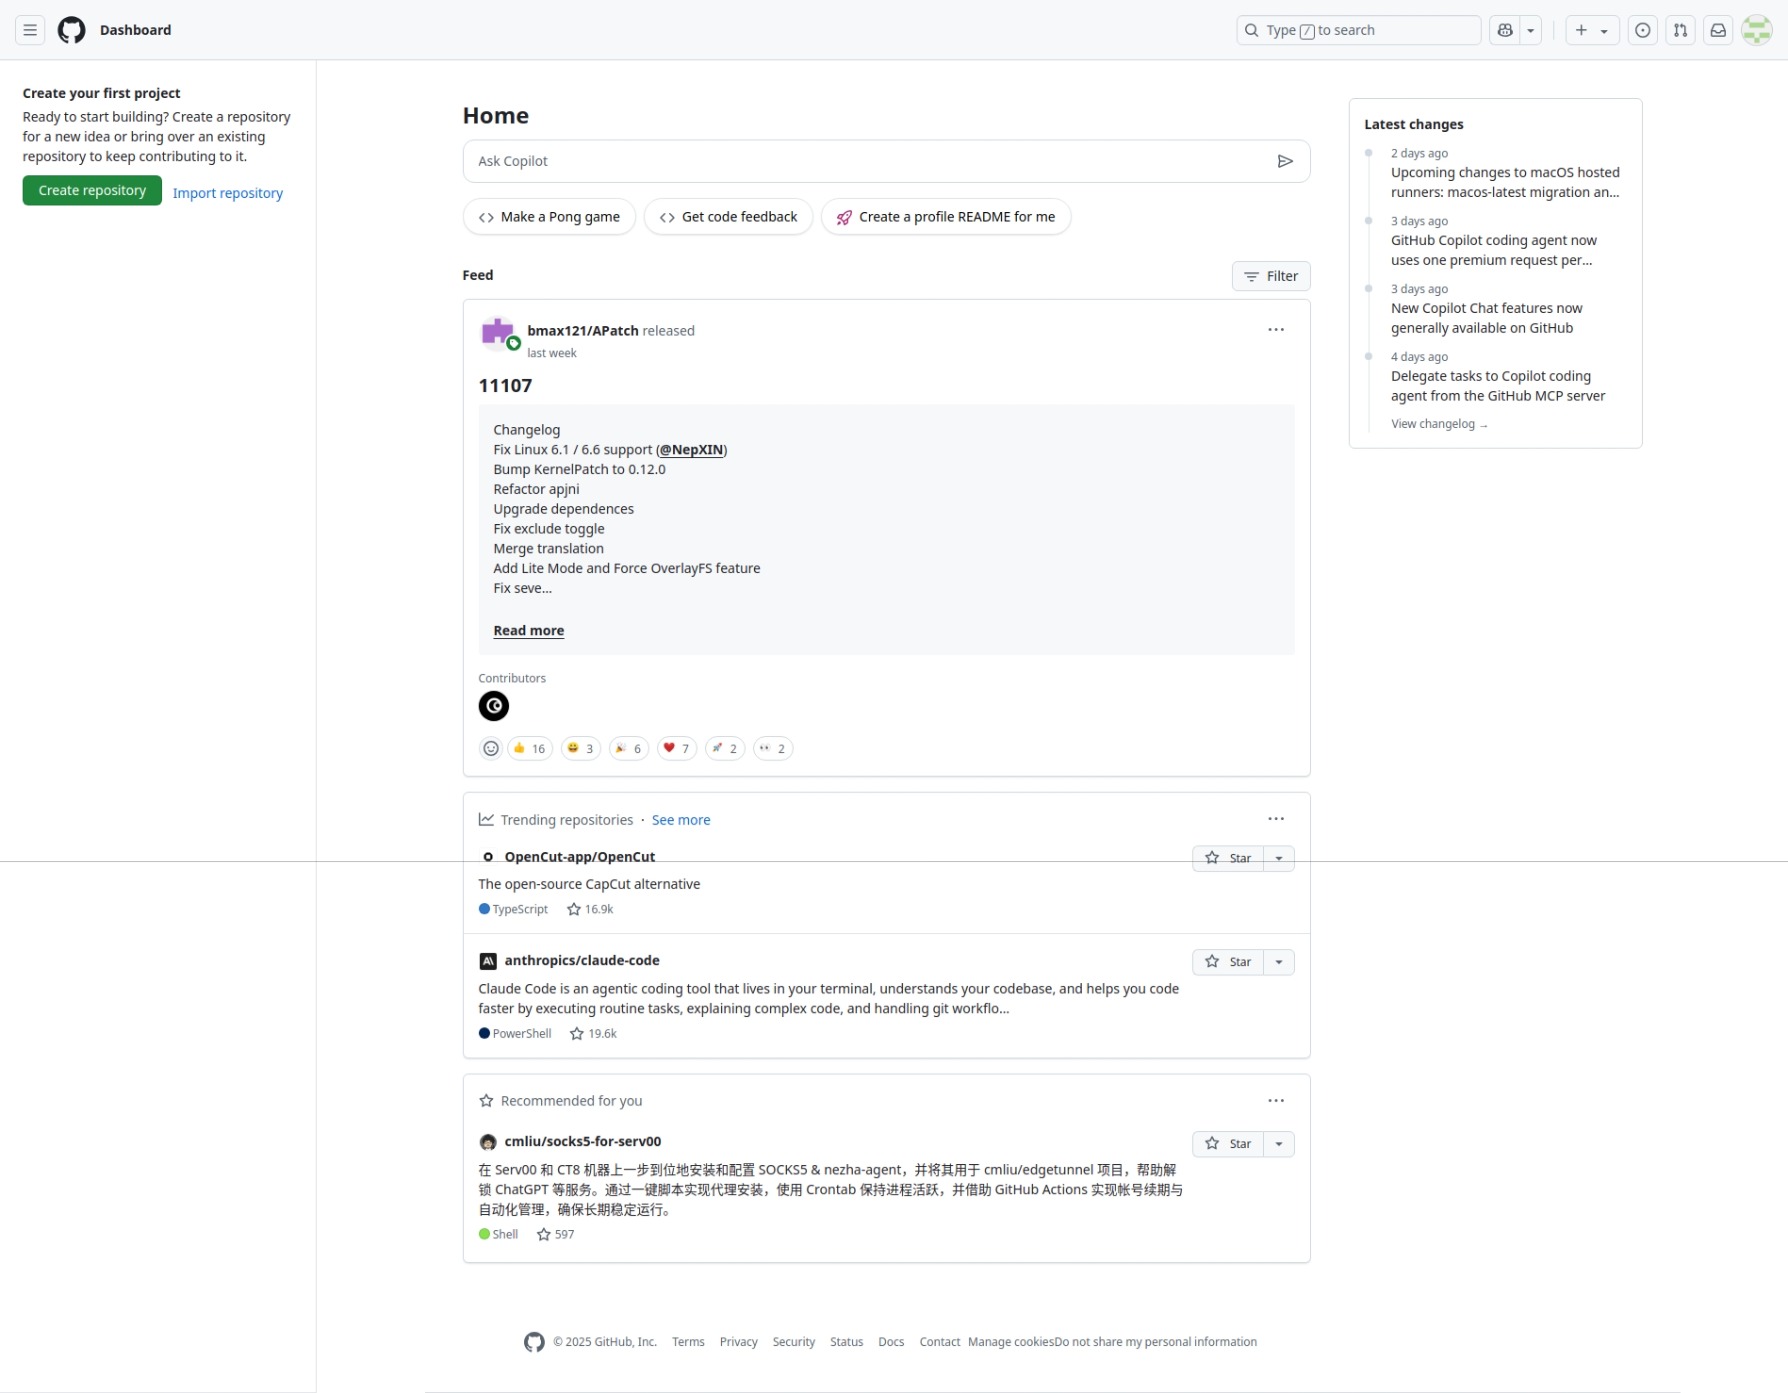This screenshot has height=1393, width=1788.
Task: Toggle eyes reaction with 2
Action: tap(773, 748)
